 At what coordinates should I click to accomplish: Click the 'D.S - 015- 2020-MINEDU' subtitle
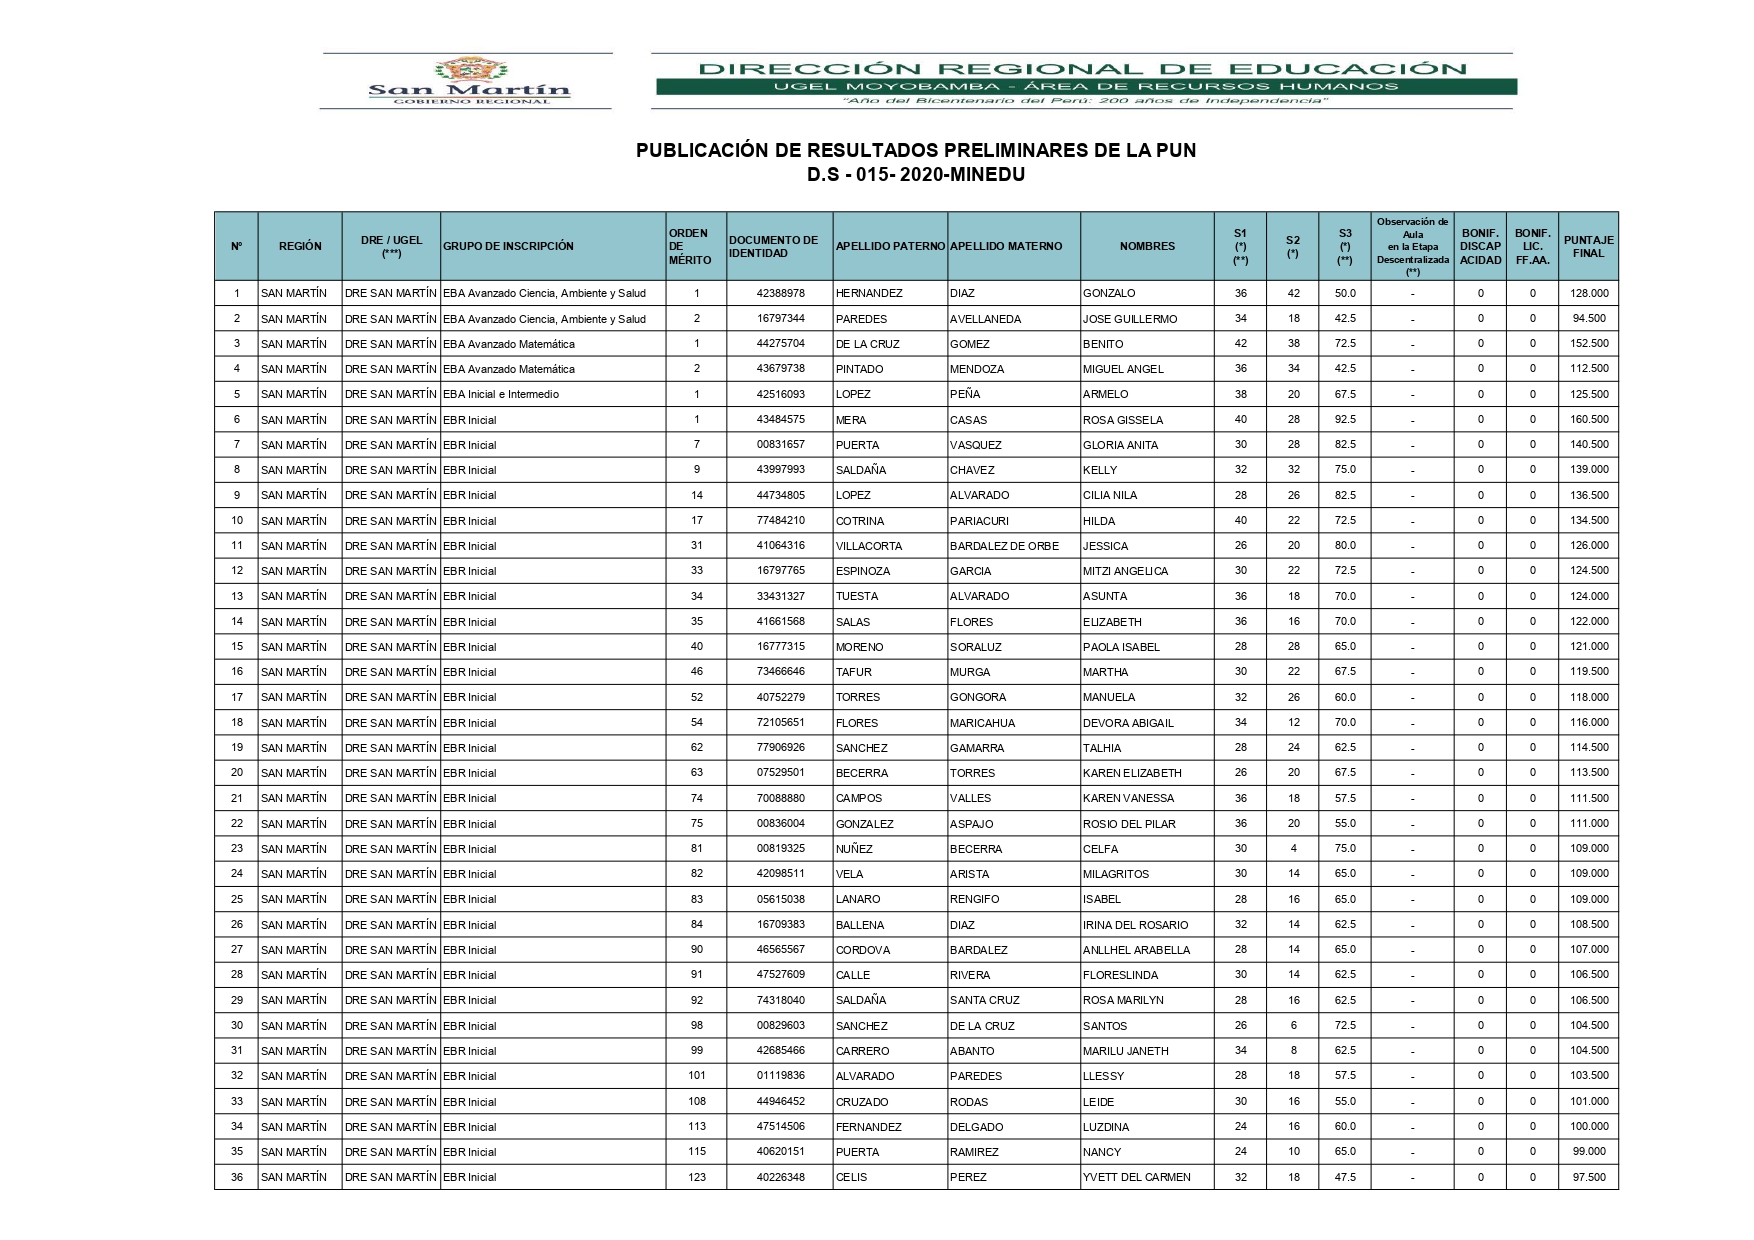pos(916,175)
